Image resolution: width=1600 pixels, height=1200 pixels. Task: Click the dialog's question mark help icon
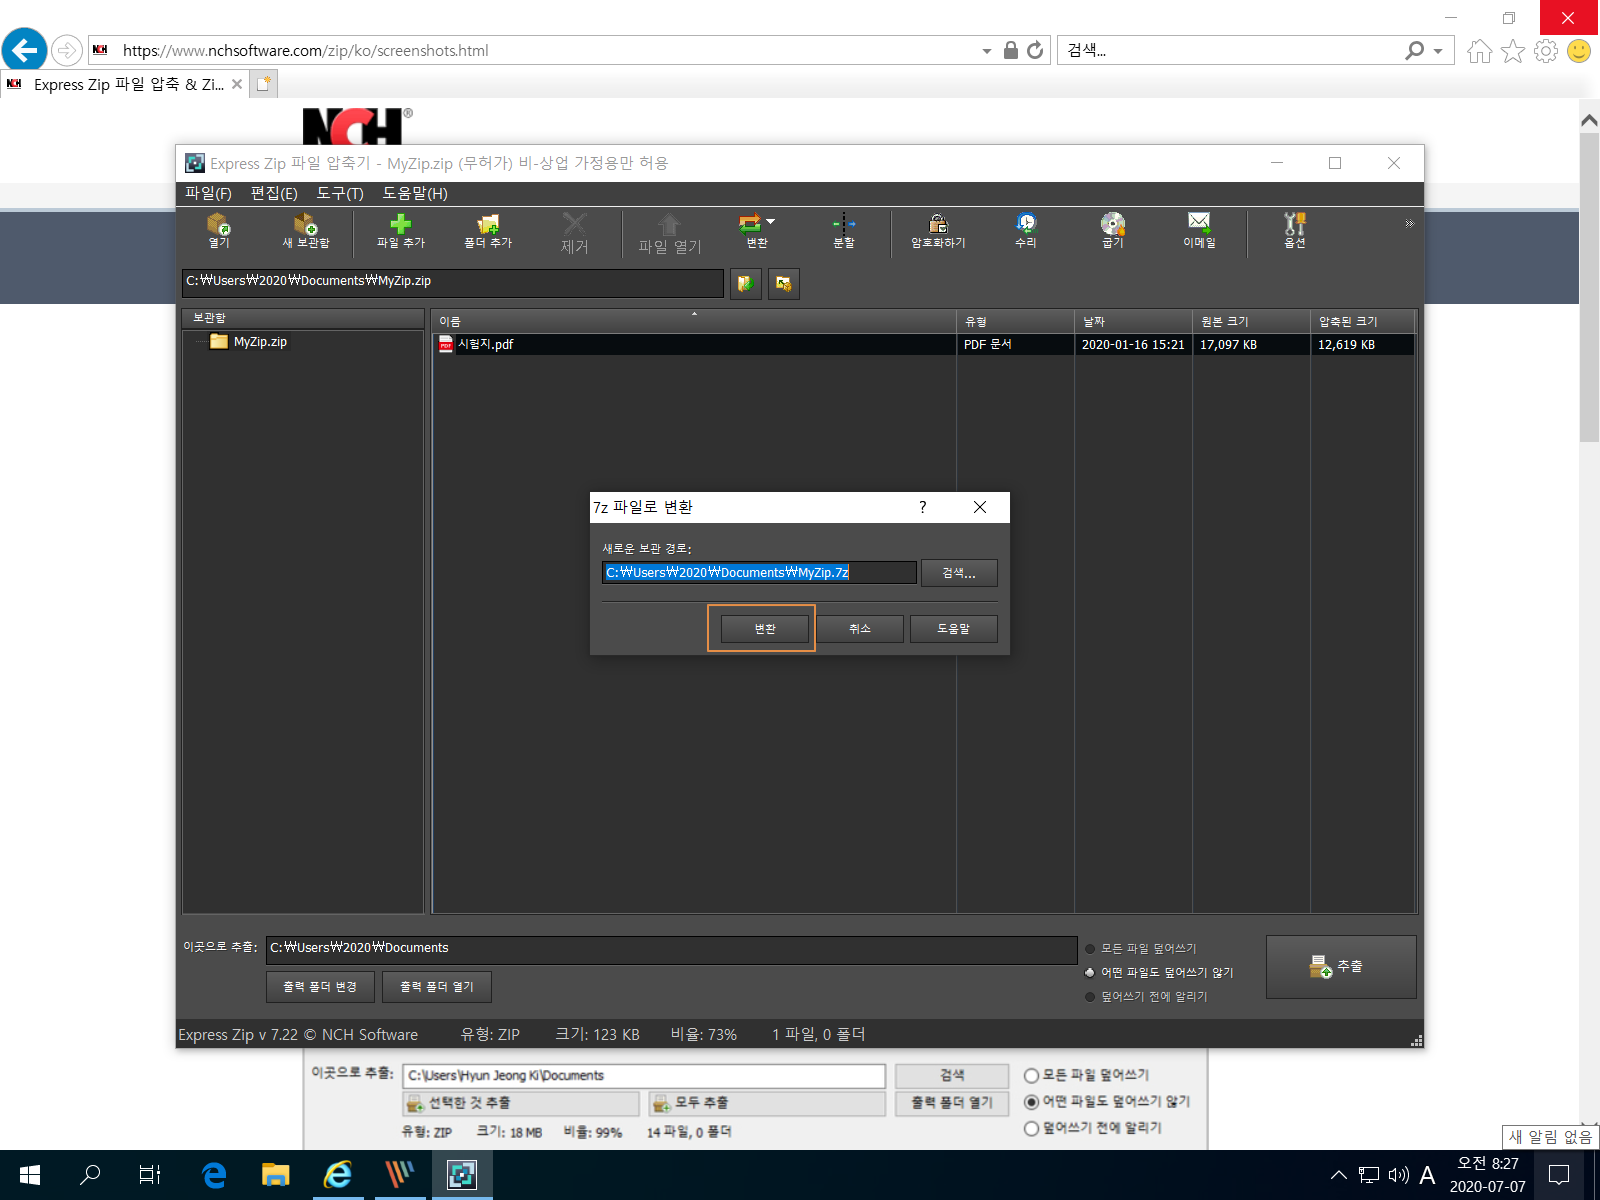click(923, 507)
